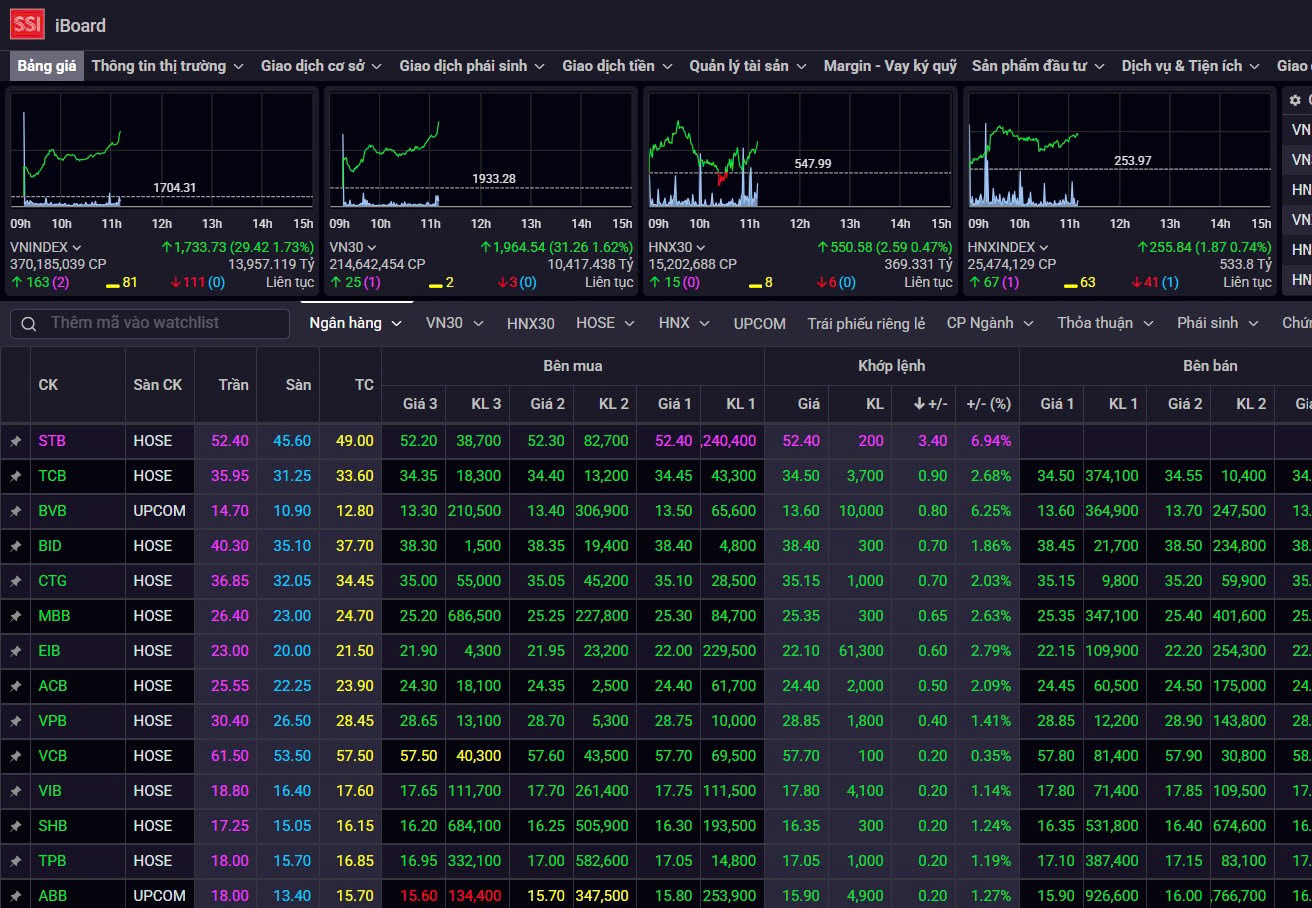Open the settings gear beside the index charts

pos(1295,100)
